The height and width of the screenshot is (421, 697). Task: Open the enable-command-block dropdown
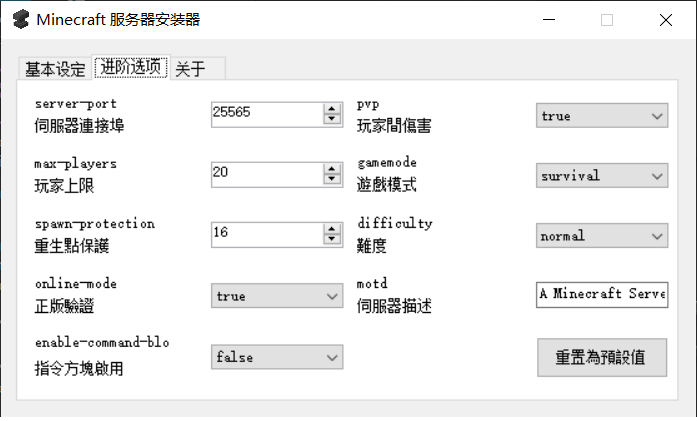[277, 357]
